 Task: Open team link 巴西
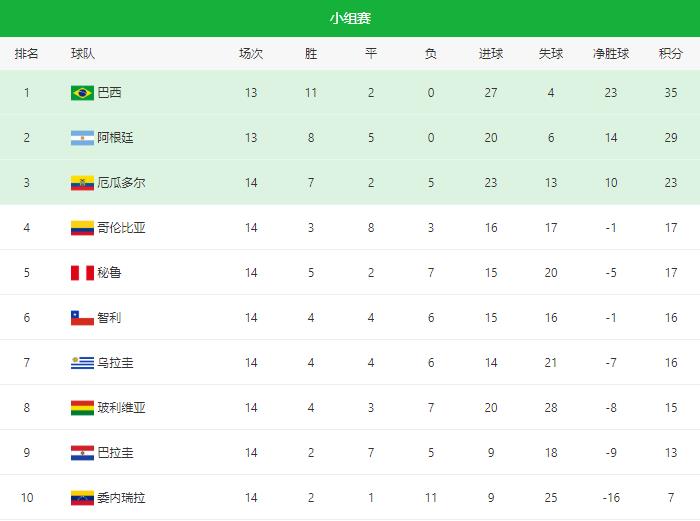109,93
